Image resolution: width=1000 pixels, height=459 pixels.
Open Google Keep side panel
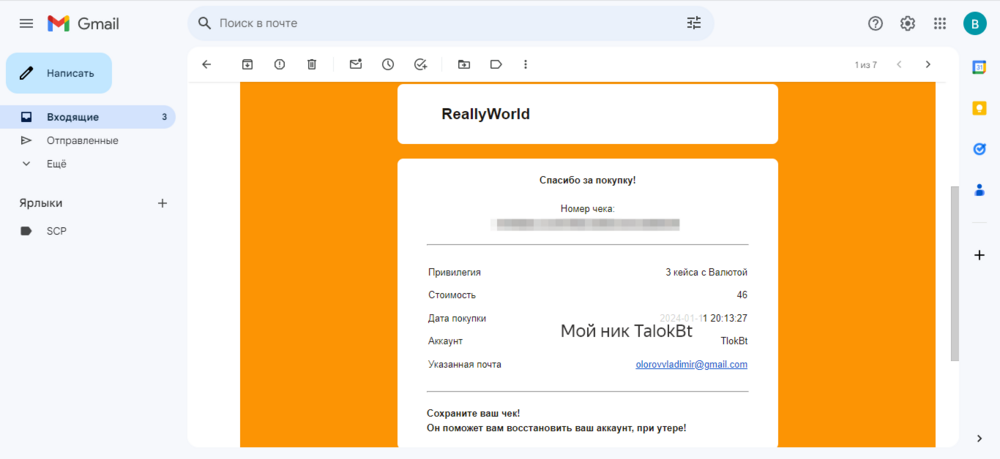click(x=979, y=108)
